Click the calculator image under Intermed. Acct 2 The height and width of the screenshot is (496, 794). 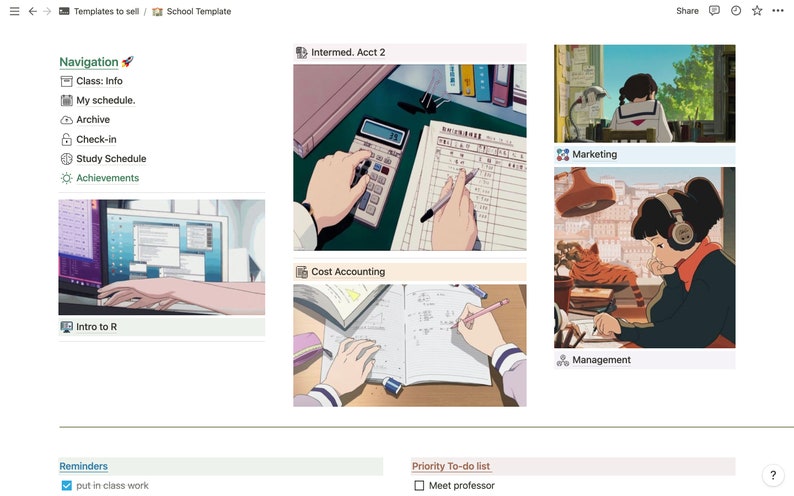tap(410, 157)
